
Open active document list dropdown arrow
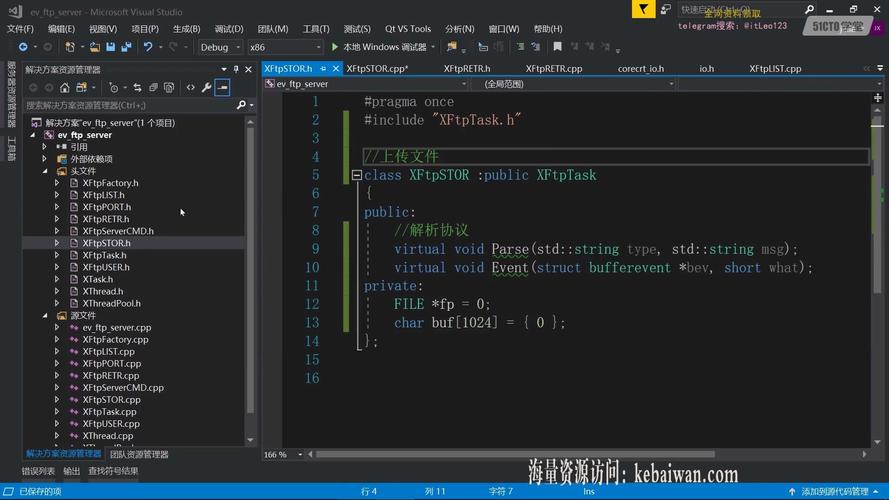[x=880, y=68]
